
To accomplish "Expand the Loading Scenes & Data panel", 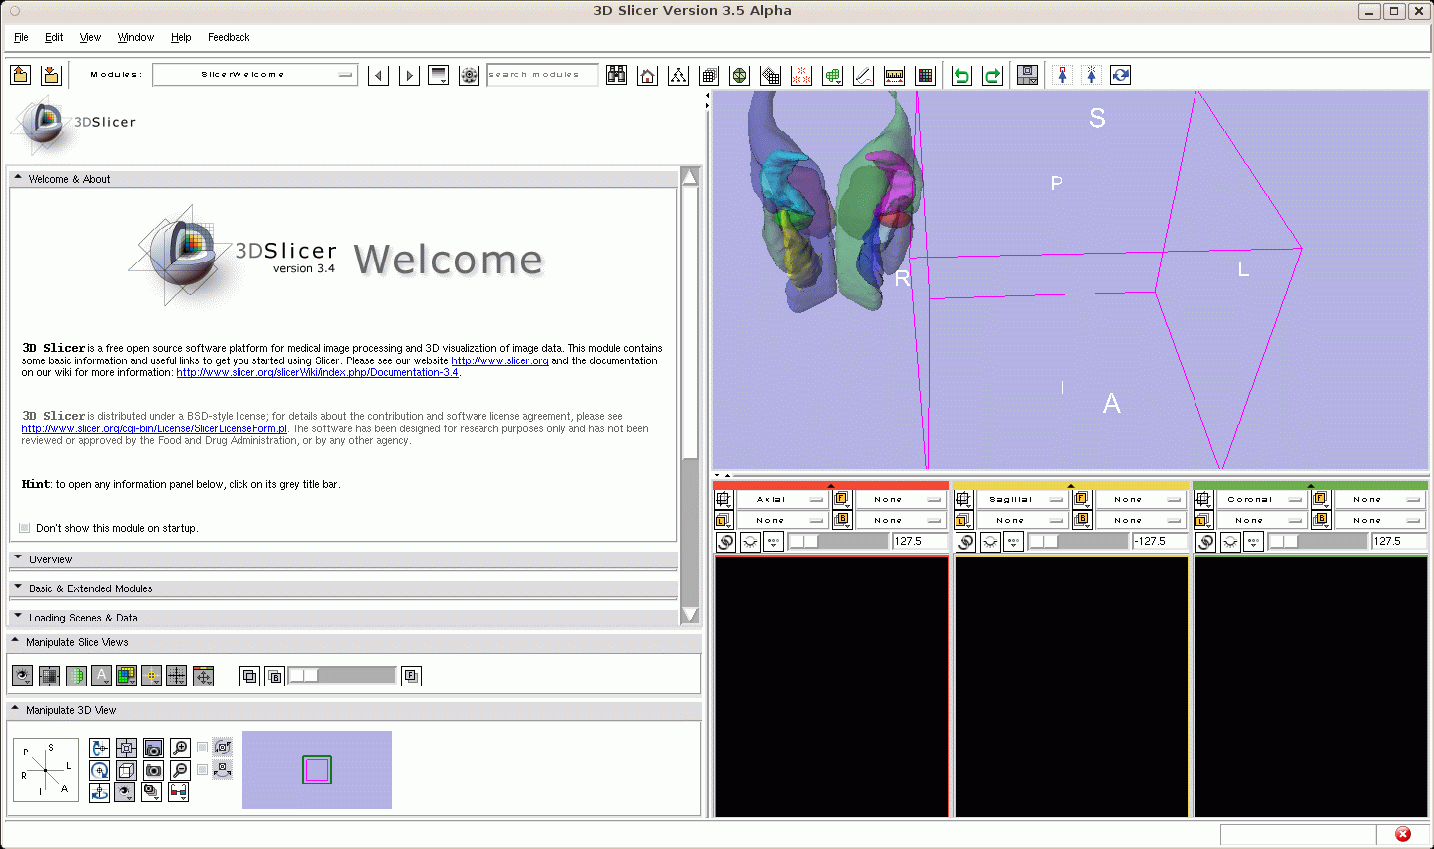I will click(x=344, y=617).
